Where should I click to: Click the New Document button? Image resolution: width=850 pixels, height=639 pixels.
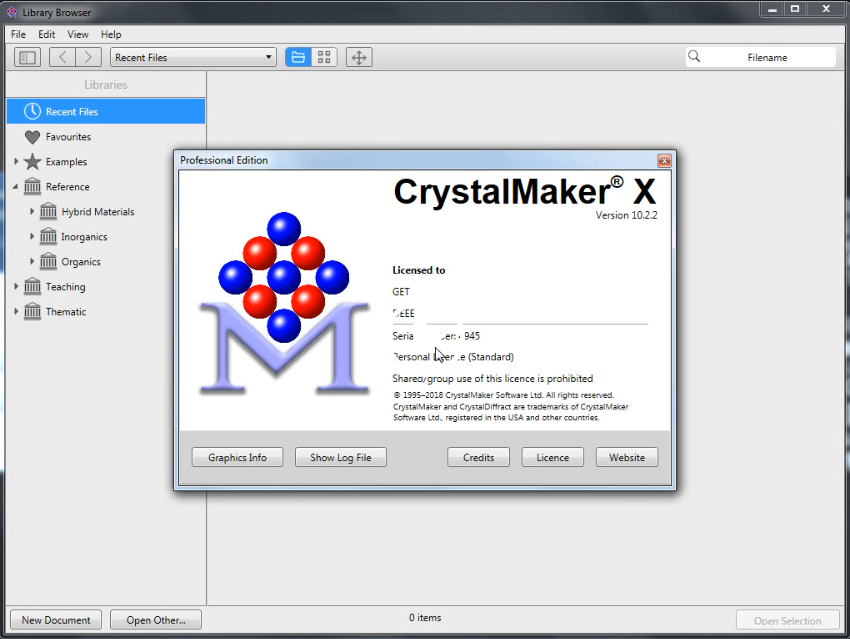coord(56,620)
